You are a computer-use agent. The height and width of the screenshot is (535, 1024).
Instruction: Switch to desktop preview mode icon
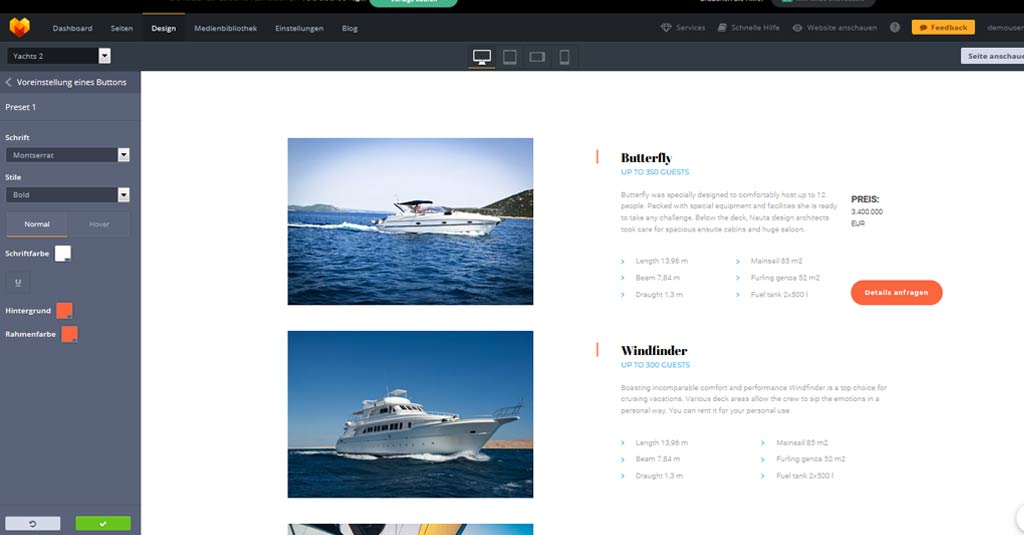[x=482, y=57]
